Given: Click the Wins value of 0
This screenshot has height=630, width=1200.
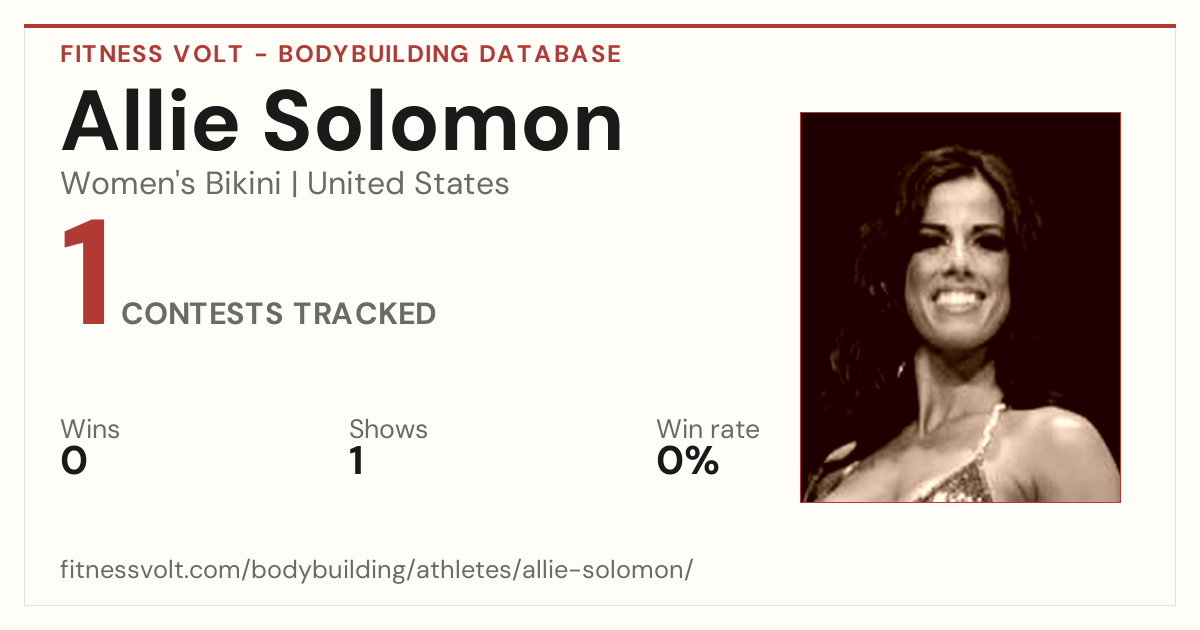Looking at the screenshot, I should click(x=74, y=461).
